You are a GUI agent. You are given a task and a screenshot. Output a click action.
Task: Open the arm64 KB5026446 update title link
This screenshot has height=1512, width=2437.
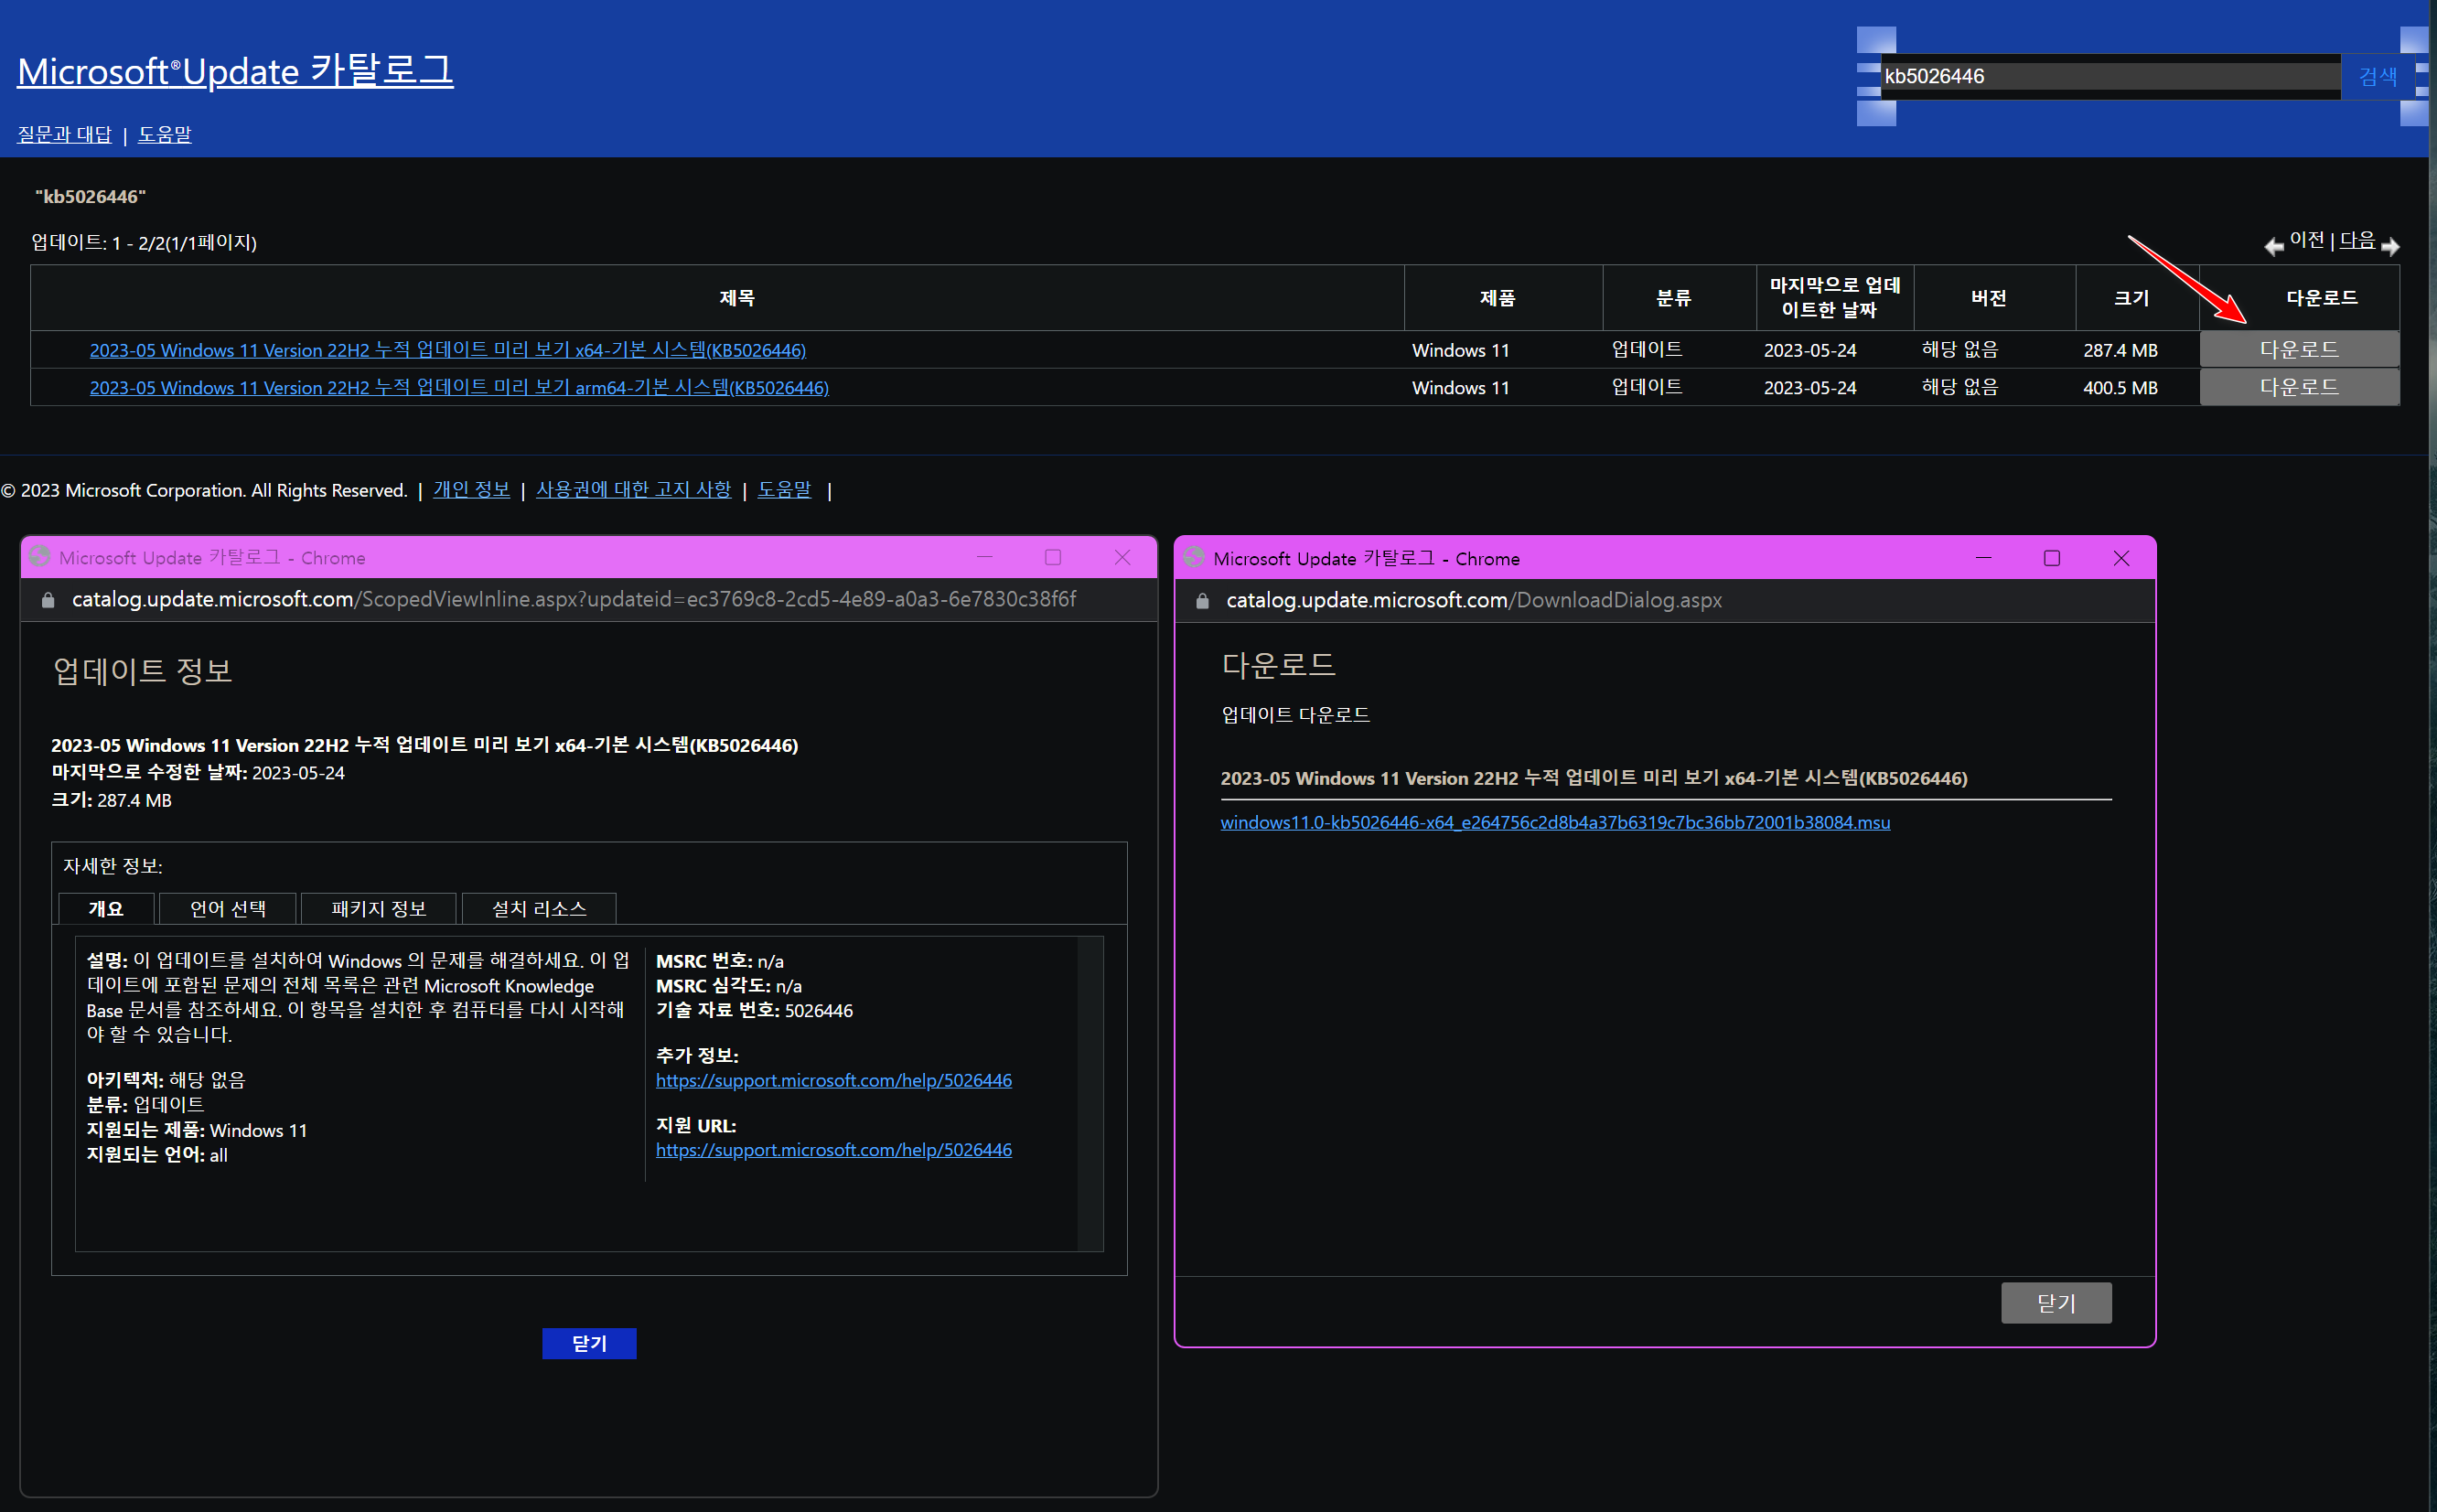(459, 387)
